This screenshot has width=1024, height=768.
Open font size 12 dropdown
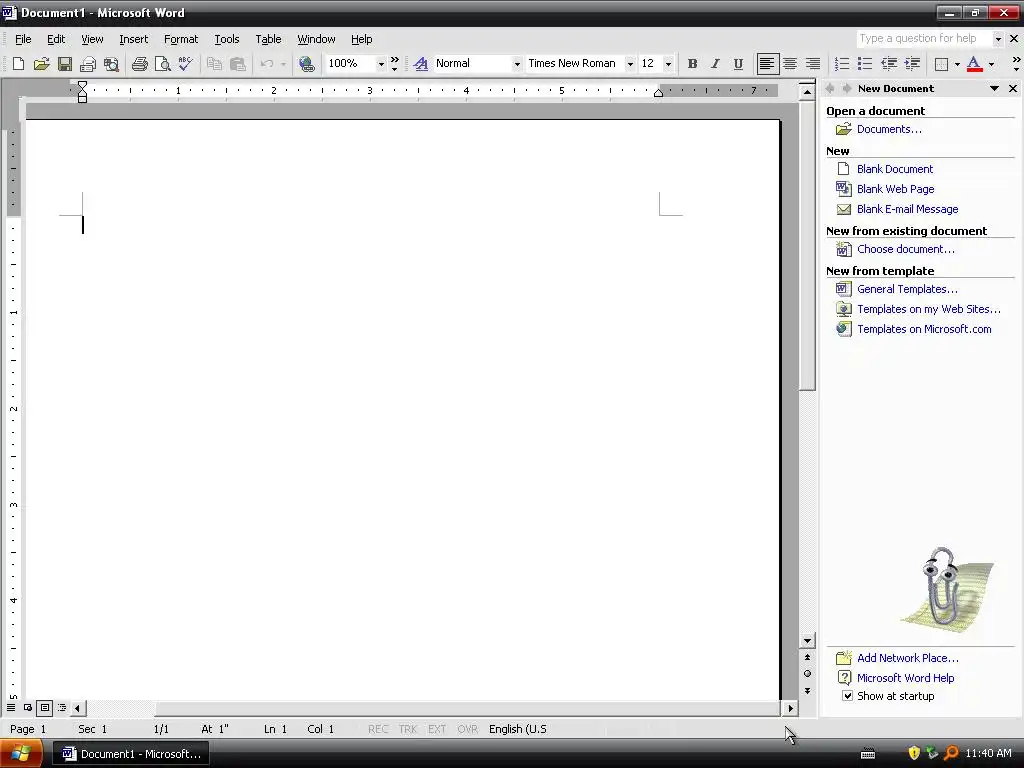(667, 64)
